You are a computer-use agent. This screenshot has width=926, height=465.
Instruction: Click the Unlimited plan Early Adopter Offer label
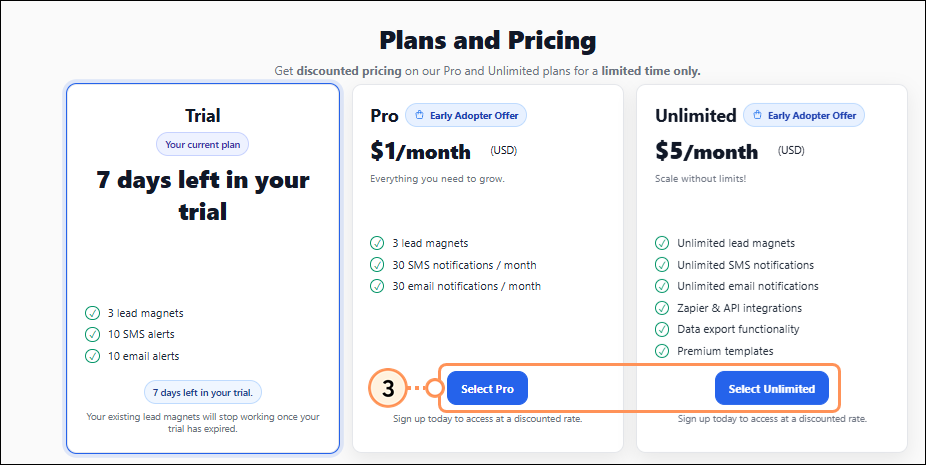812,115
